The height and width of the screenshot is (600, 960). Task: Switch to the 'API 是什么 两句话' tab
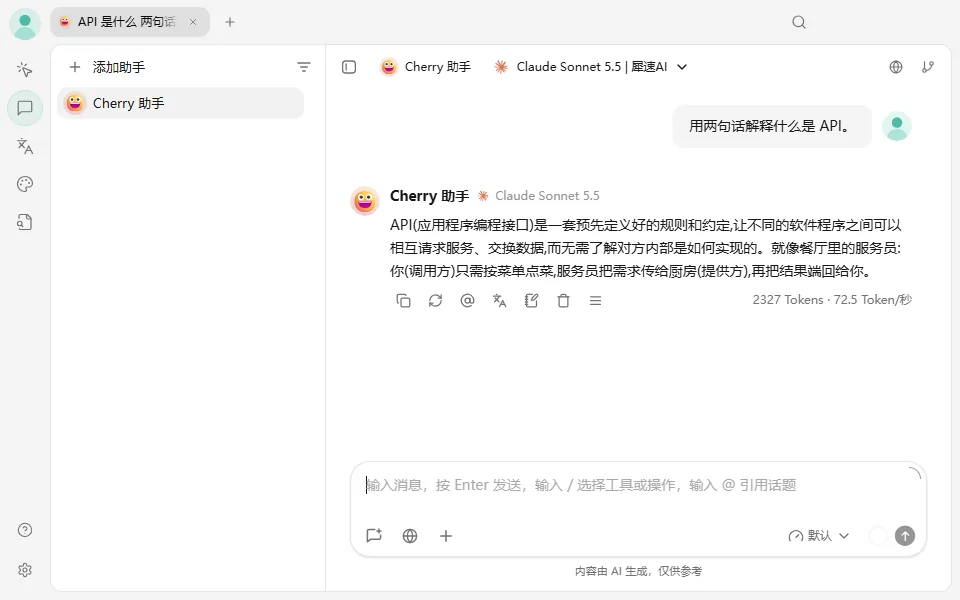pyautogui.click(x=127, y=22)
